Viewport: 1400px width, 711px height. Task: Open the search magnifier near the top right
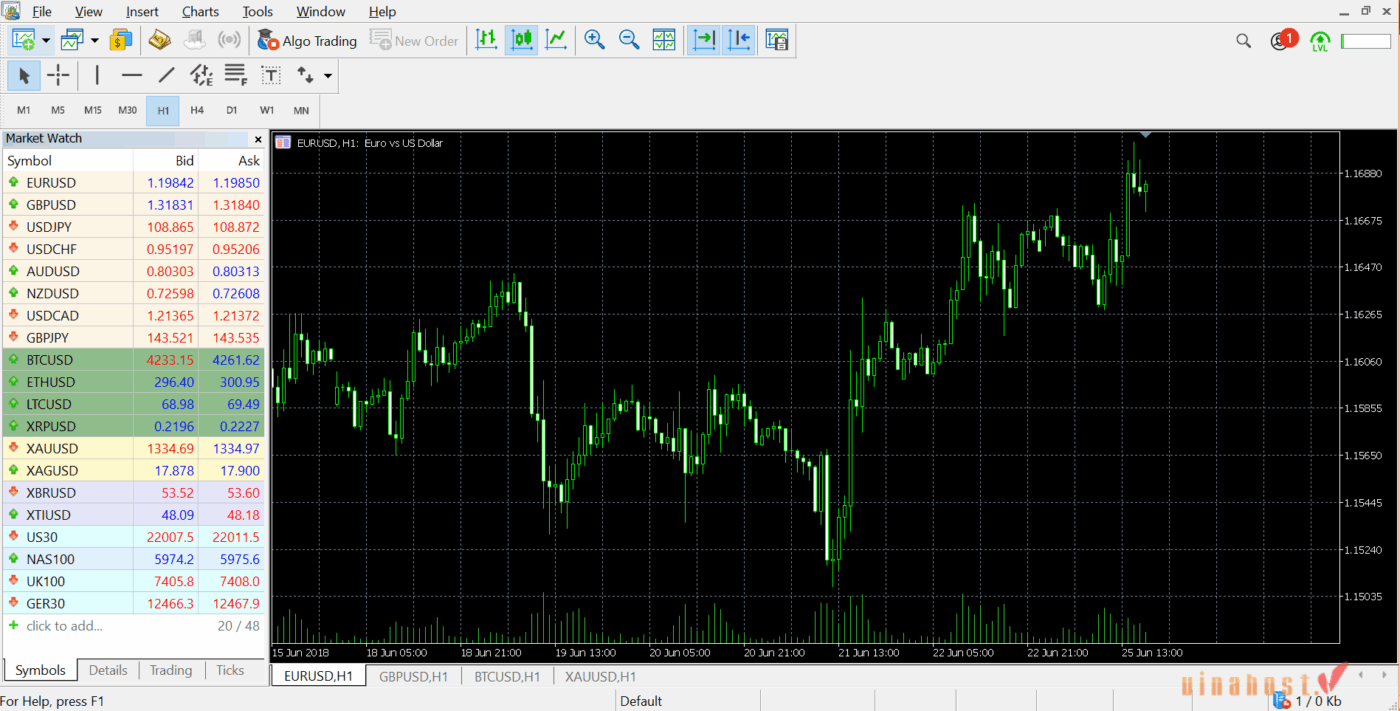coord(1243,41)
